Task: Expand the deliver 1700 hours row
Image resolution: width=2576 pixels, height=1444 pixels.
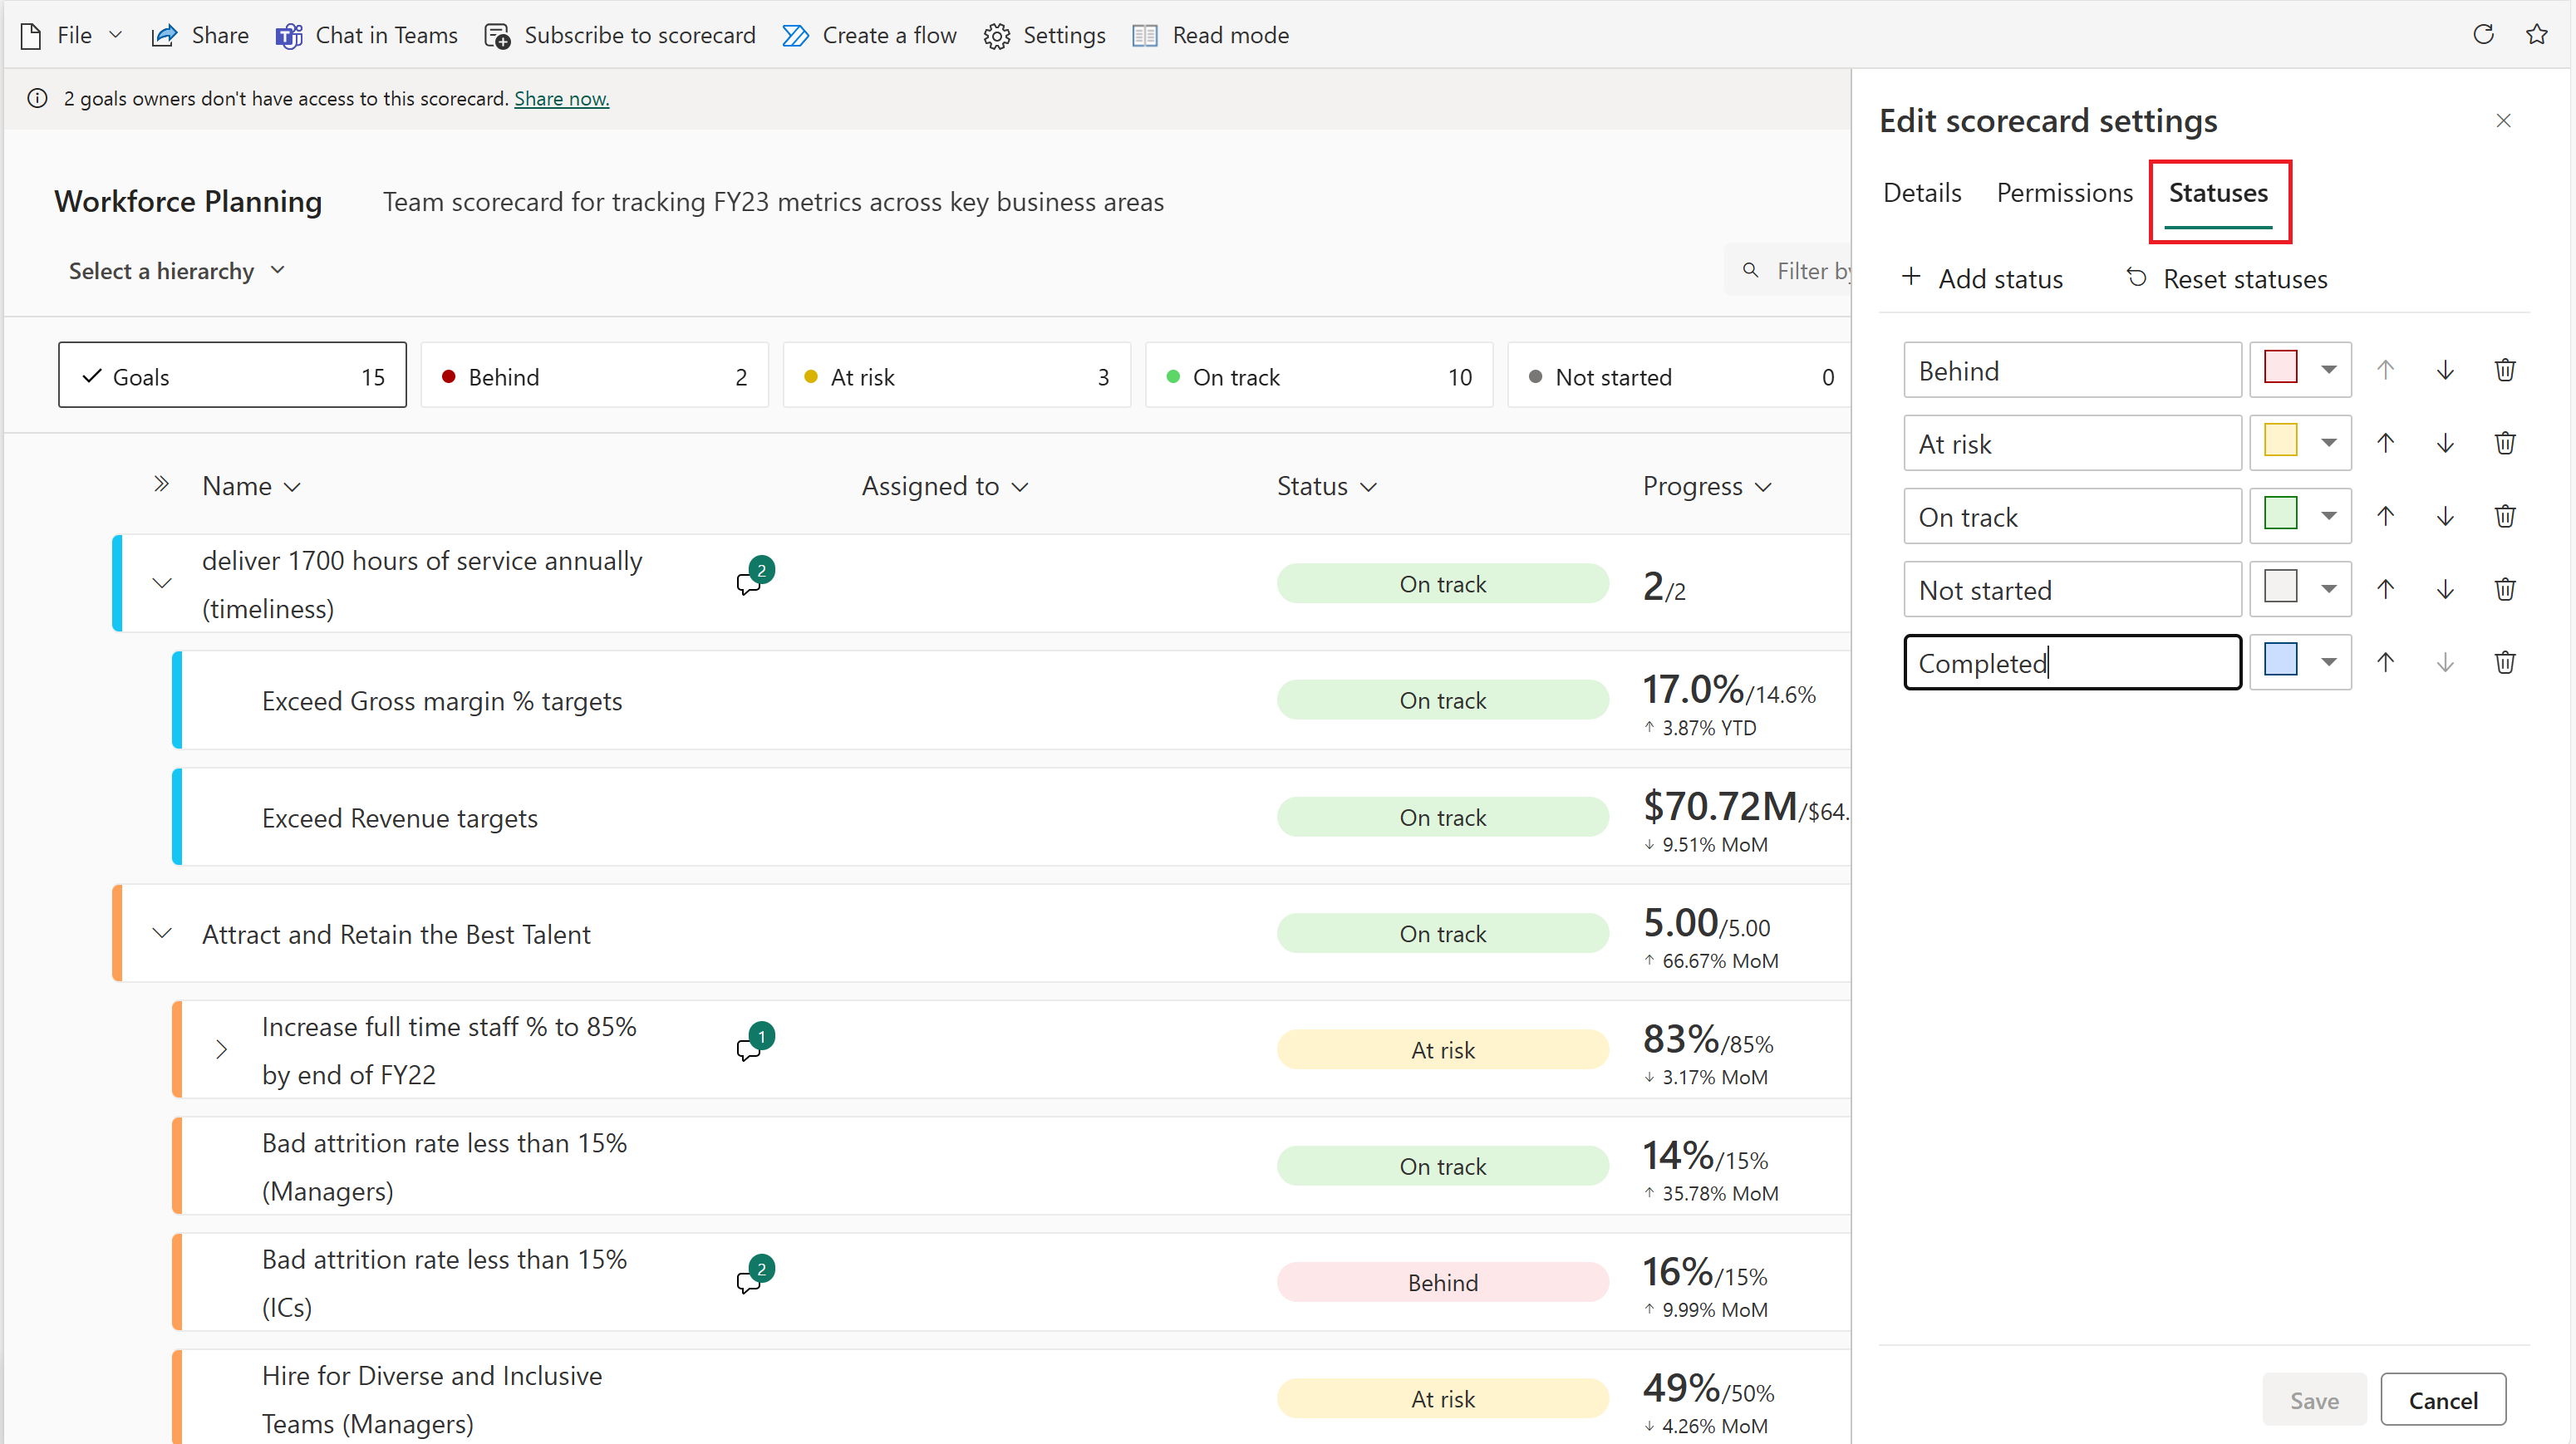Action: (x=163, y=582)
